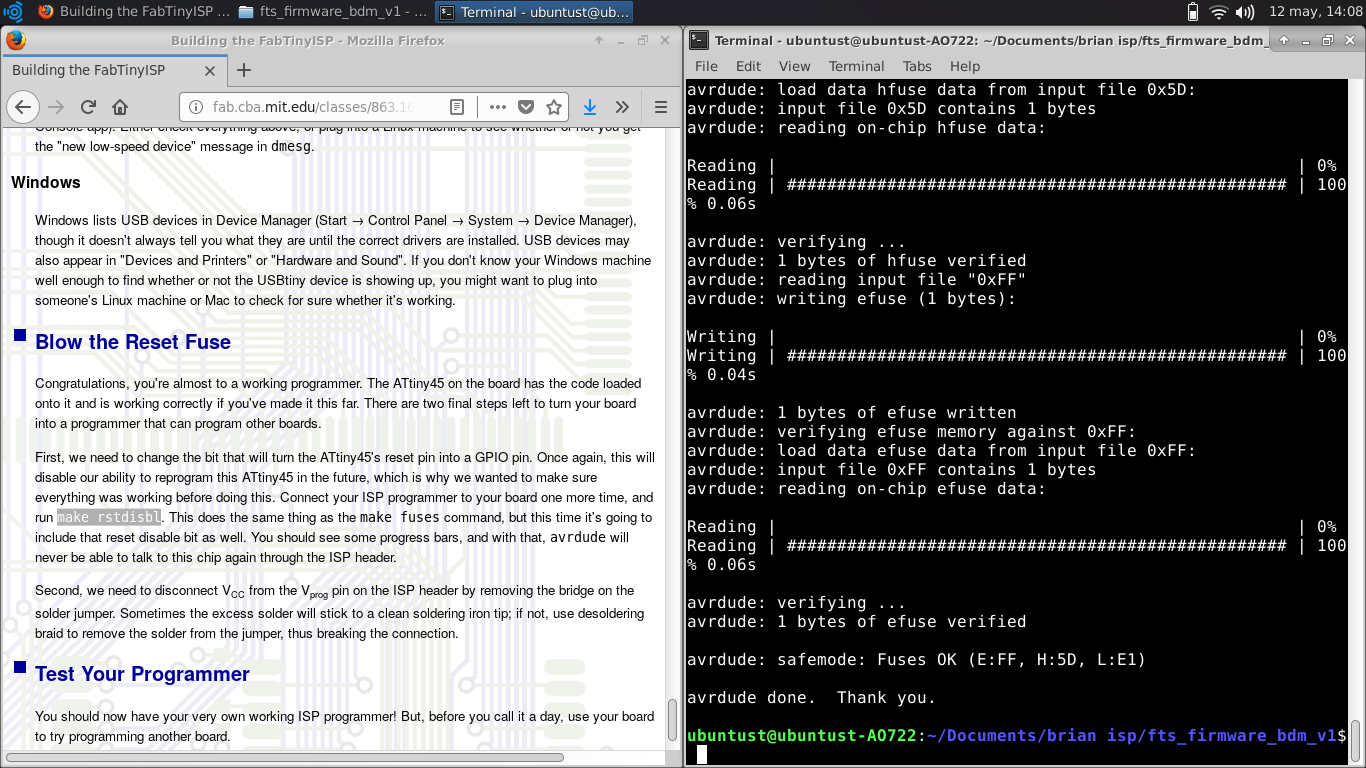Select the Building the FabTinyISP browser tab
Image resolution: width=1366 pixels, height=768 pixels.
coord(113,71)
